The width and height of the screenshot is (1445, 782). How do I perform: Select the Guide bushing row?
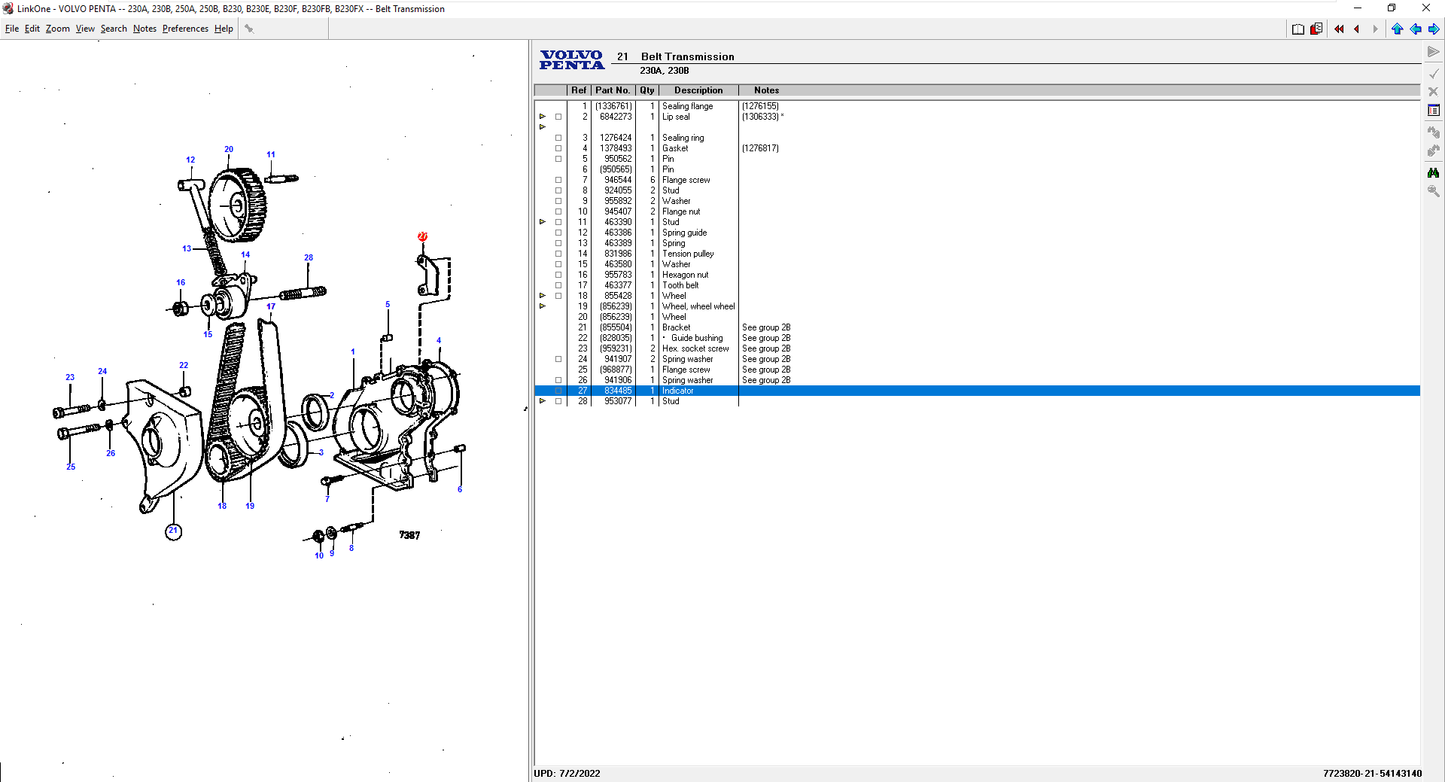click(x=977, y=338)
